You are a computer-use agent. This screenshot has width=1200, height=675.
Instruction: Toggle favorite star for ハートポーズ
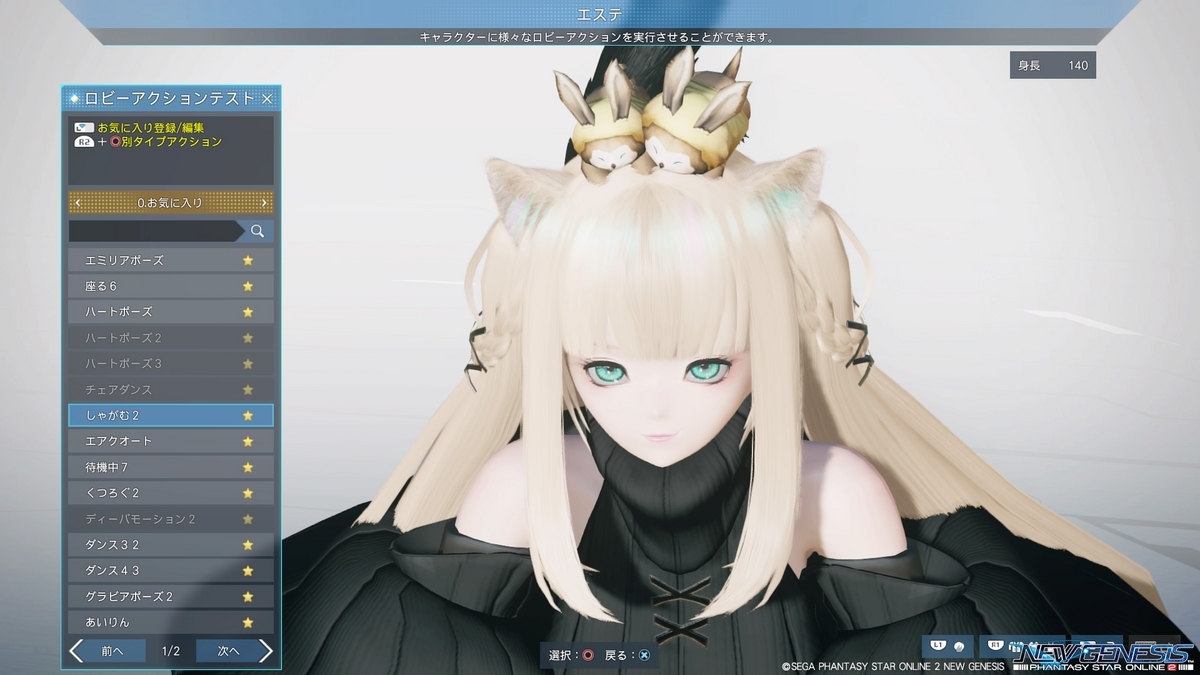pyautogui.click(x=248, y=312)
